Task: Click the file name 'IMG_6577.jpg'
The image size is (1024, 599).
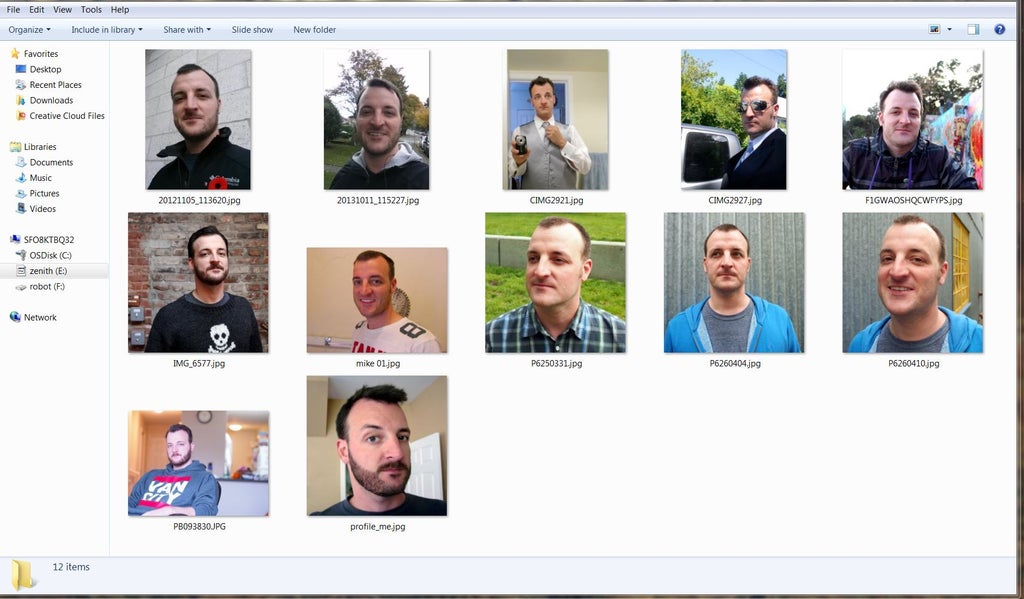Action: (199, 363)
